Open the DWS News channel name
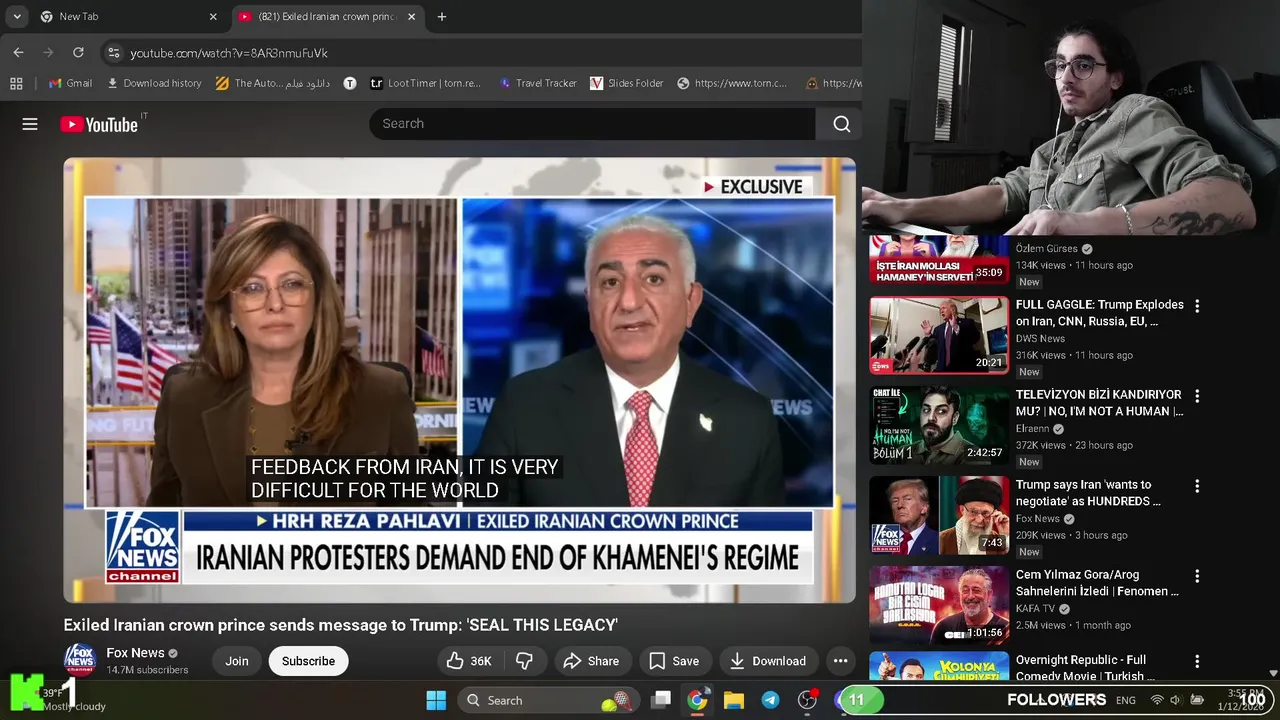 (x=1040, y=339)
